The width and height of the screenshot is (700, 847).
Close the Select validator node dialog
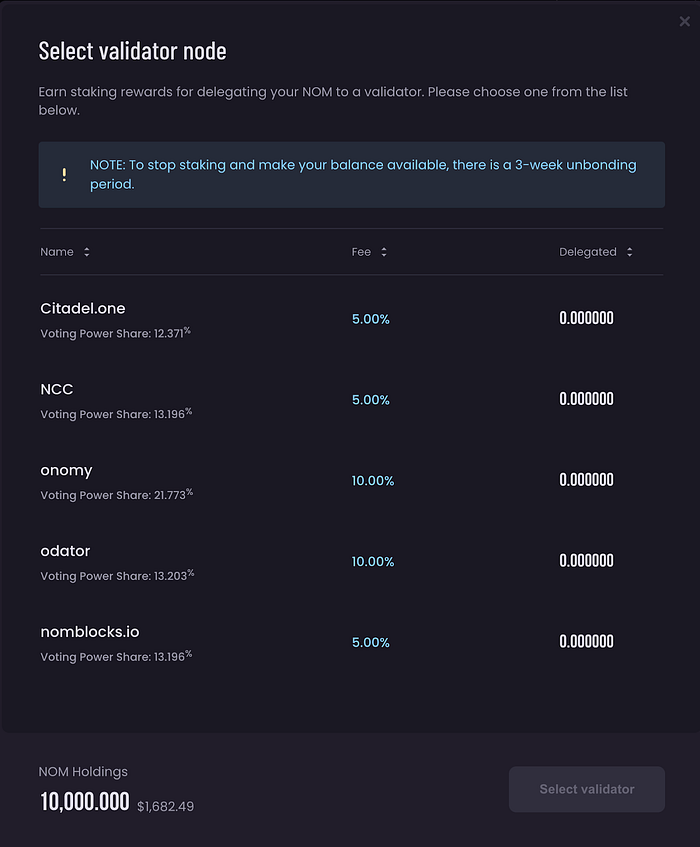[x=685, y=22]
